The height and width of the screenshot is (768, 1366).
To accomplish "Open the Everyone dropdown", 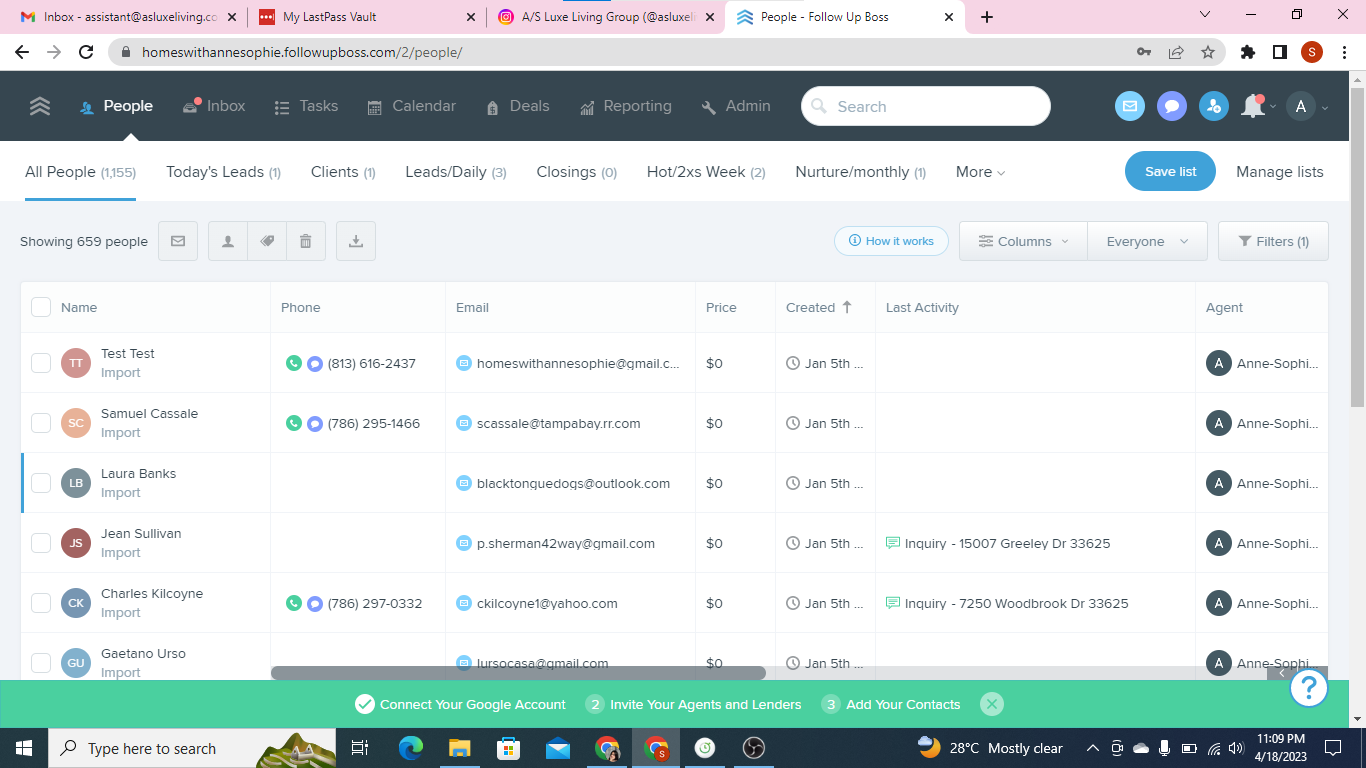I will (x=1147, y=241).
